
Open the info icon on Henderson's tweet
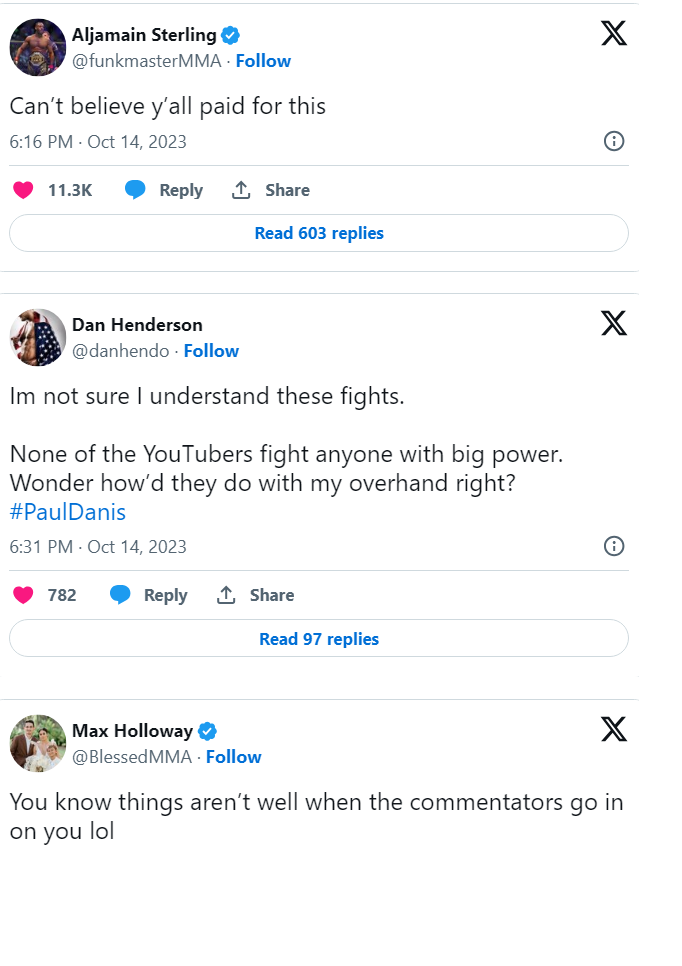point(615,546)
